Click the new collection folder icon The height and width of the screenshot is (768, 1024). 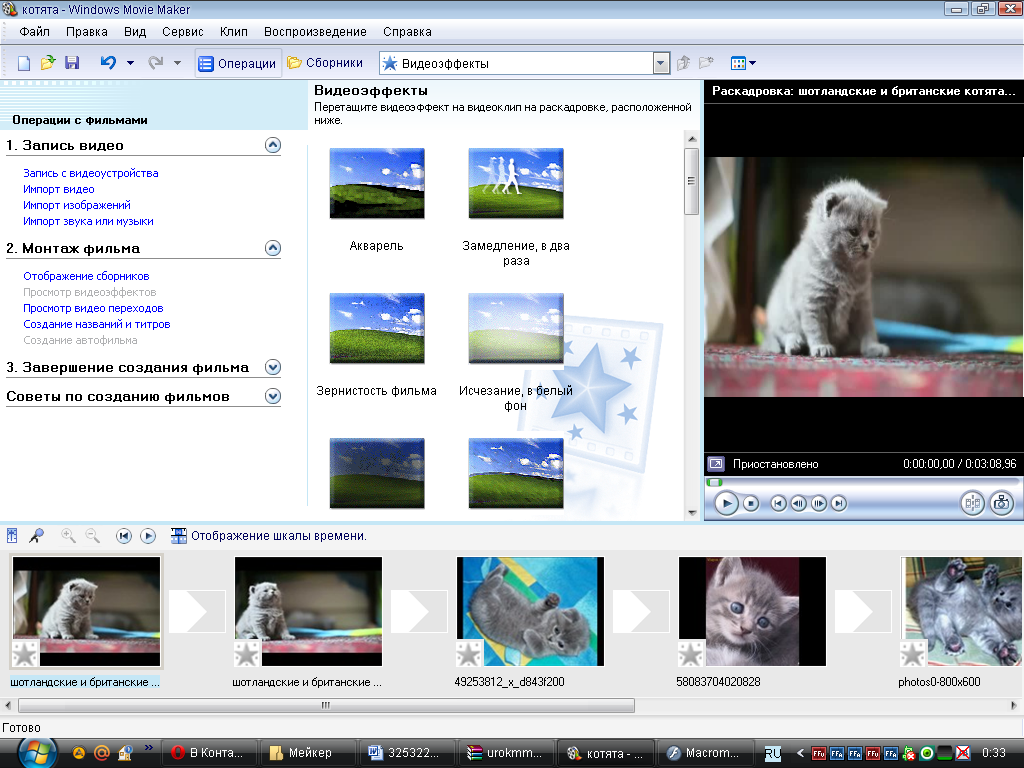pos(706,63)
